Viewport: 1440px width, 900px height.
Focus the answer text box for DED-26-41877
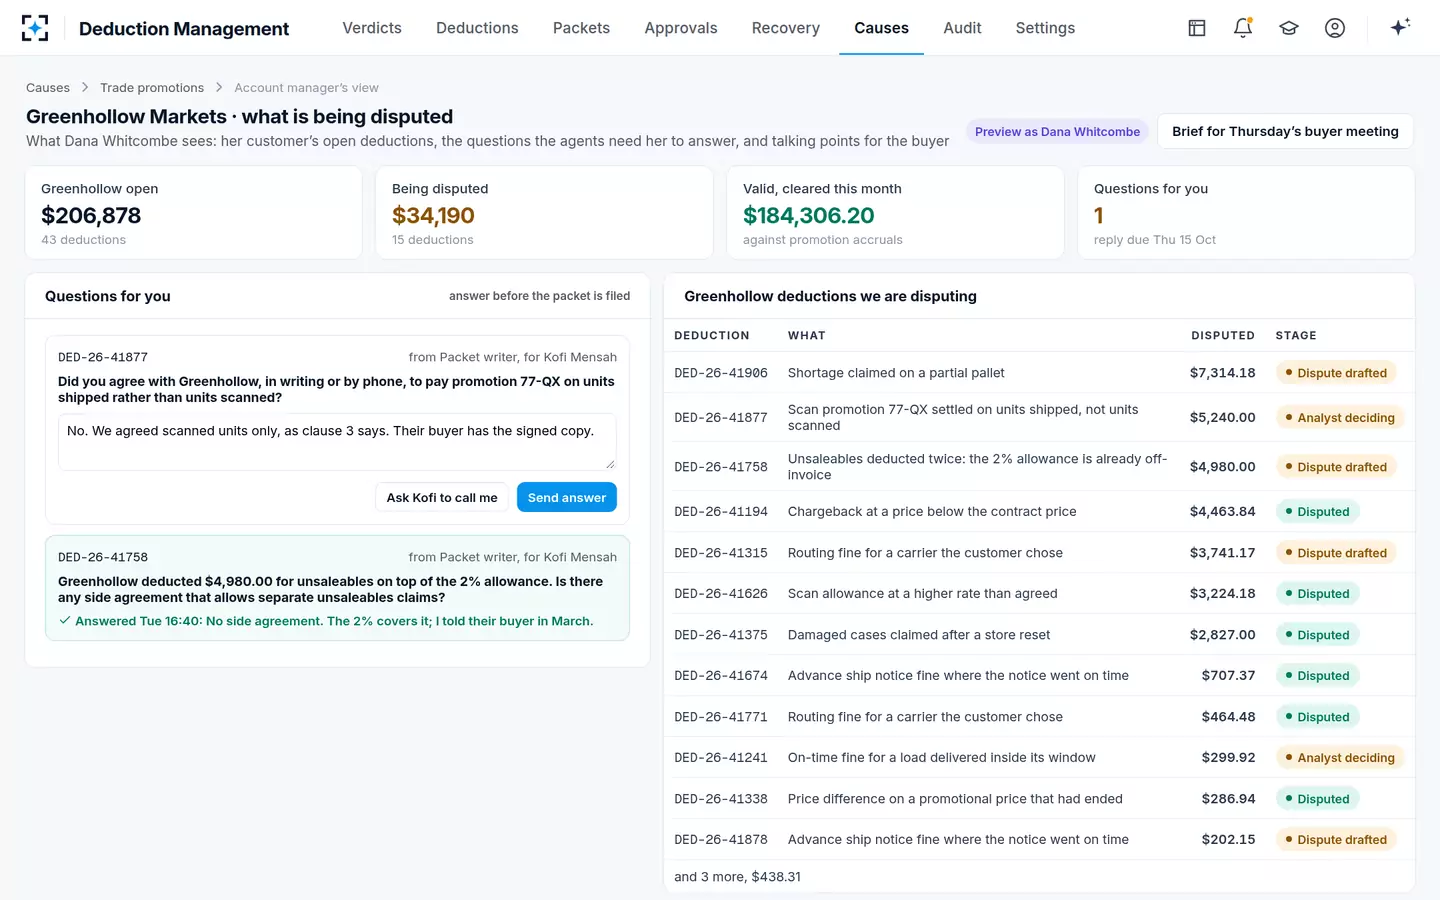coord(337,442)
